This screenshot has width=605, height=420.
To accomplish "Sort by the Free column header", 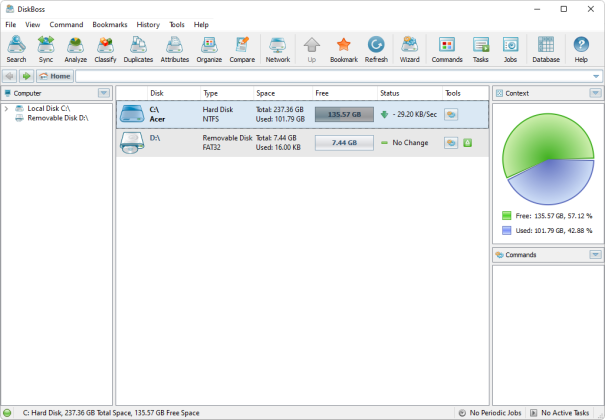I will [x=345, y=93].
